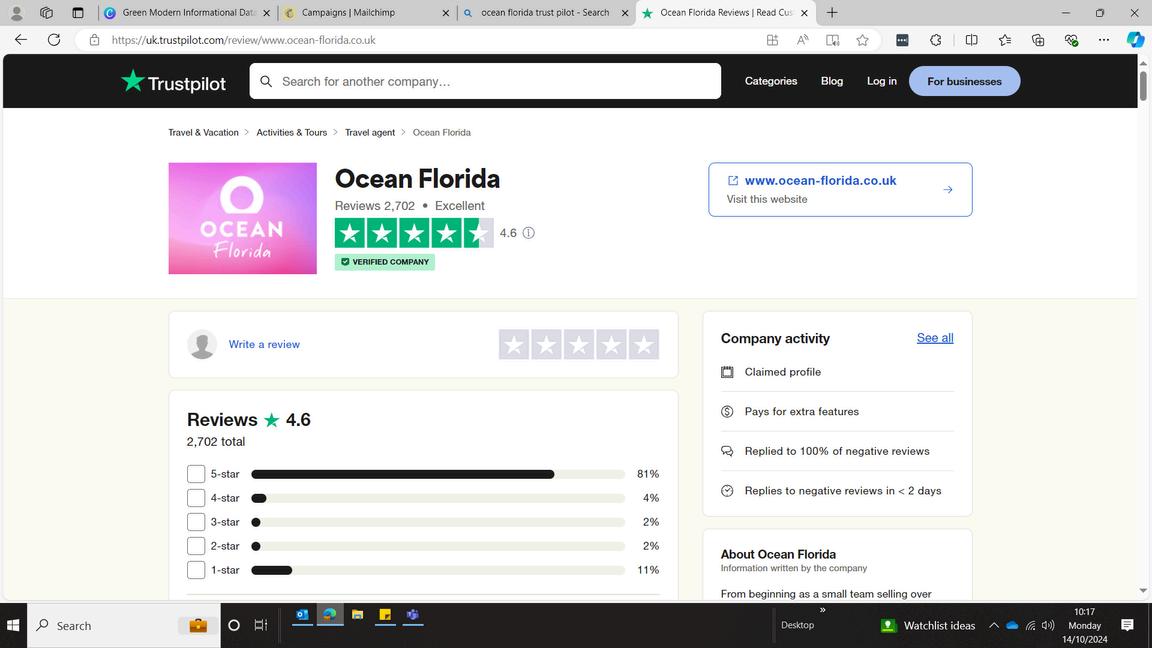The height and width of the screenshot is (648, 1152).
Task: Tick the 4-star filter checkbox
Action: [x=195, y=498]
